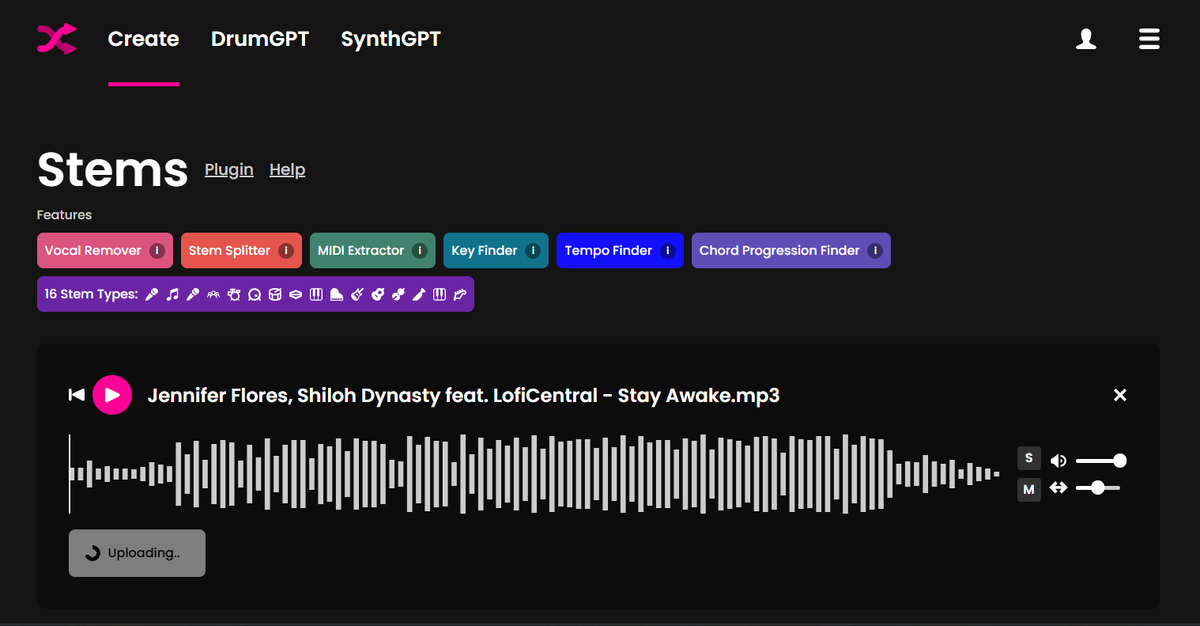This screenshot has height=626, width=1200.
Task: Click the speaker volume icon
Action: point(1058,461)
